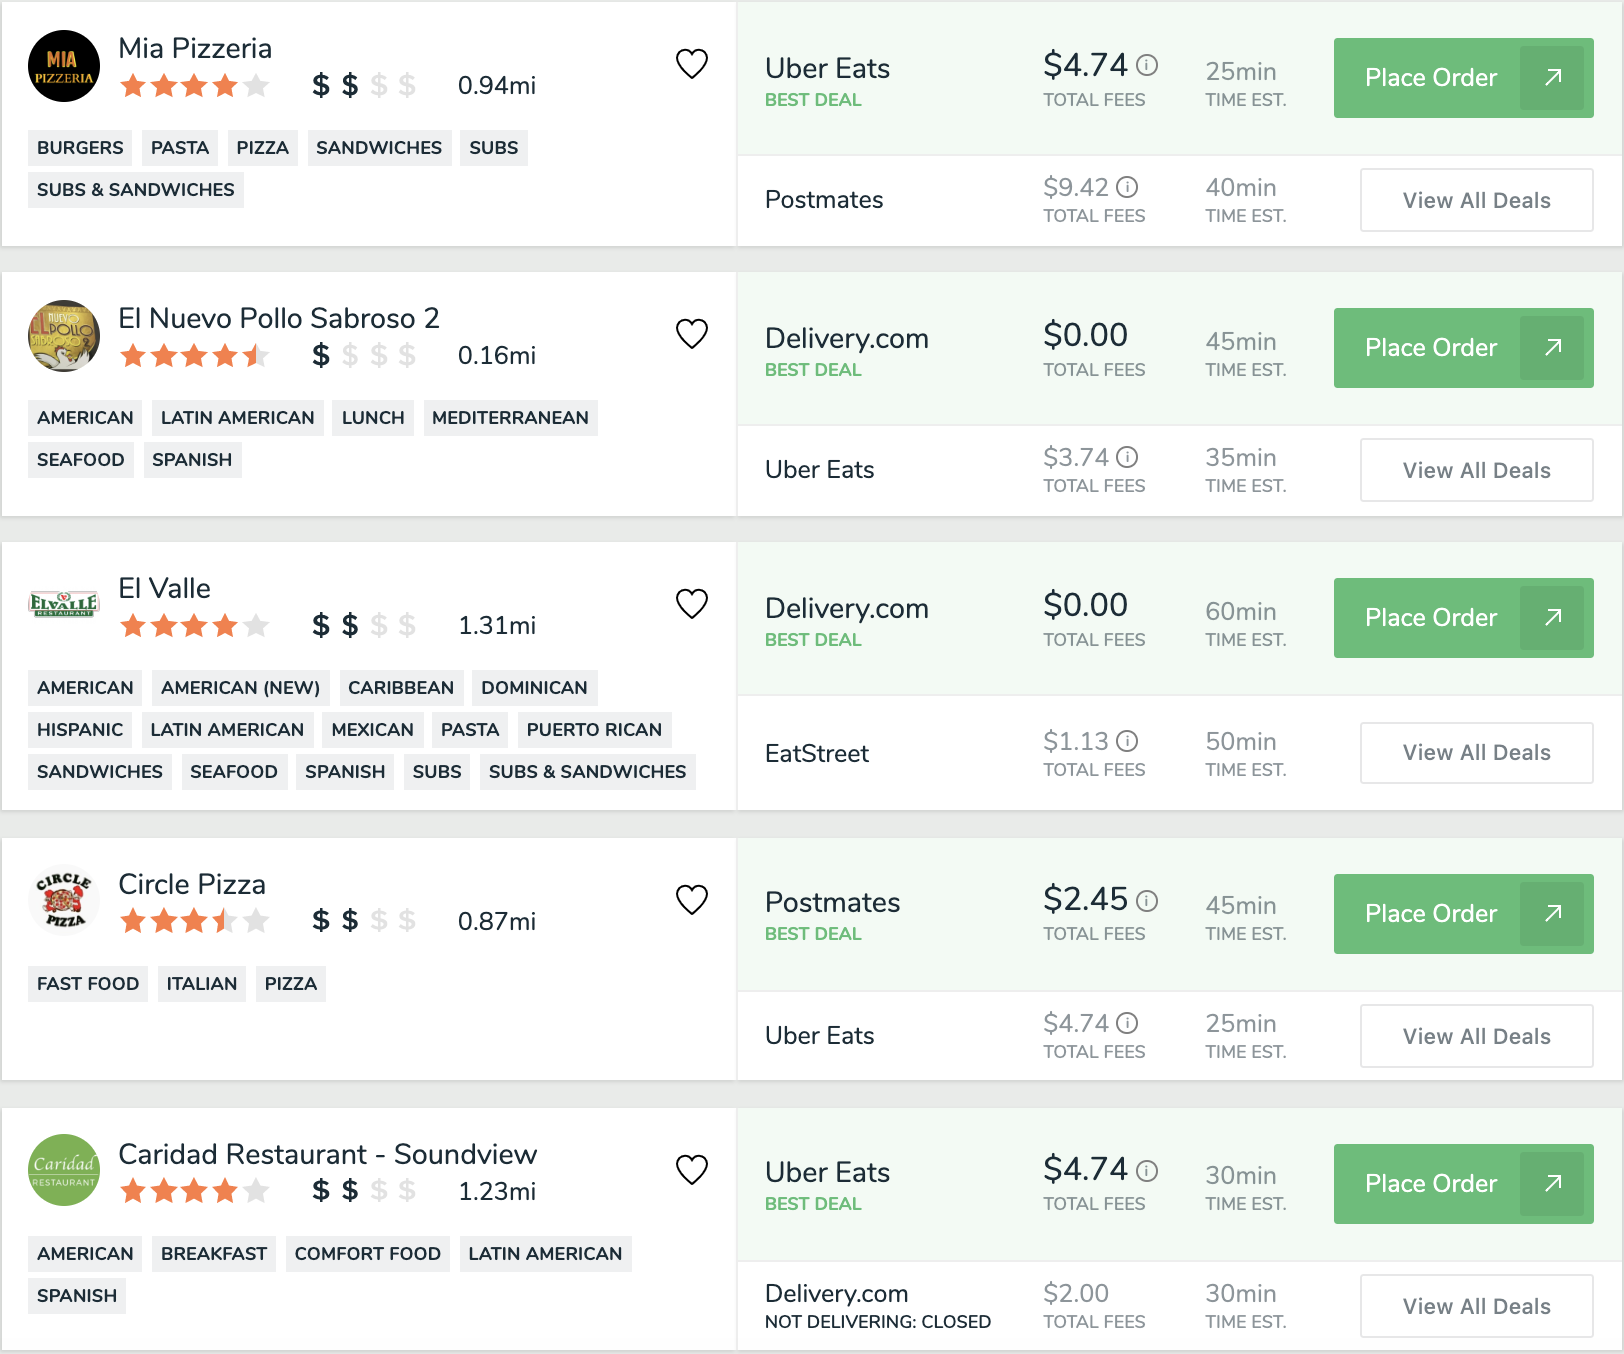Open Caridad Restaurant - Soundview name link
The height and width of the screenshot is (1354, 1624).
tap(328, 1154)
